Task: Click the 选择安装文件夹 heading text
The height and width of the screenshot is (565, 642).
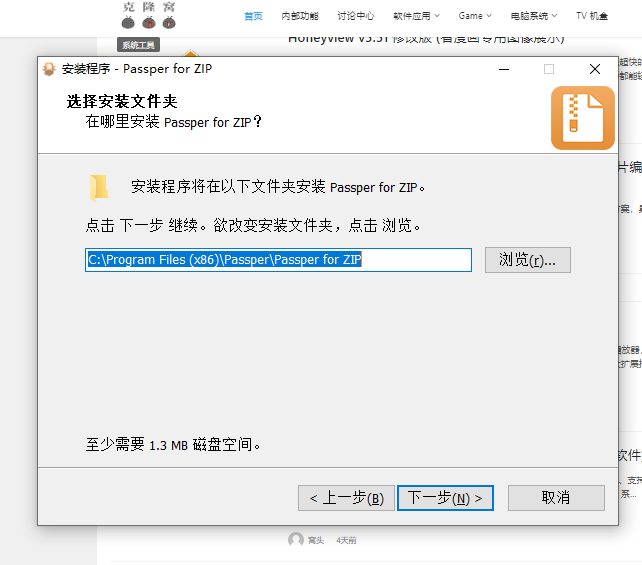Action: (x=122, y=101)
